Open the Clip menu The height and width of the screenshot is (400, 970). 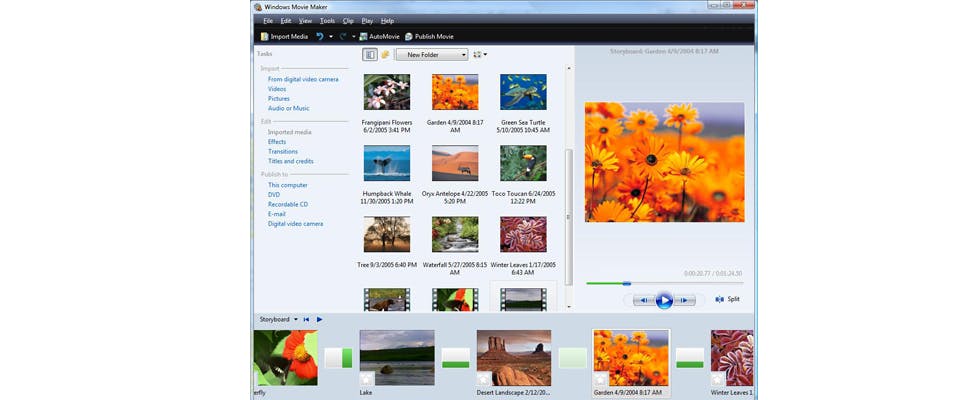click(348, 21)
